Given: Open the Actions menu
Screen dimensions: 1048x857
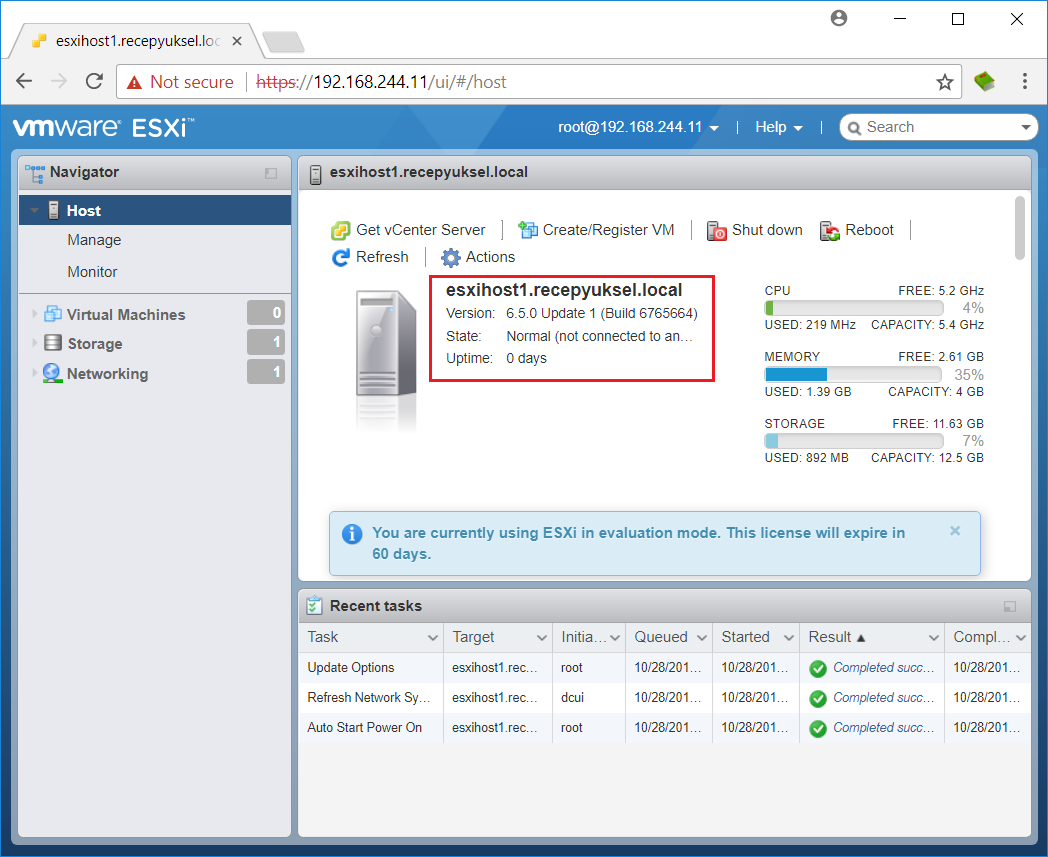Looking at the screenshot, I should coord(479,257).
